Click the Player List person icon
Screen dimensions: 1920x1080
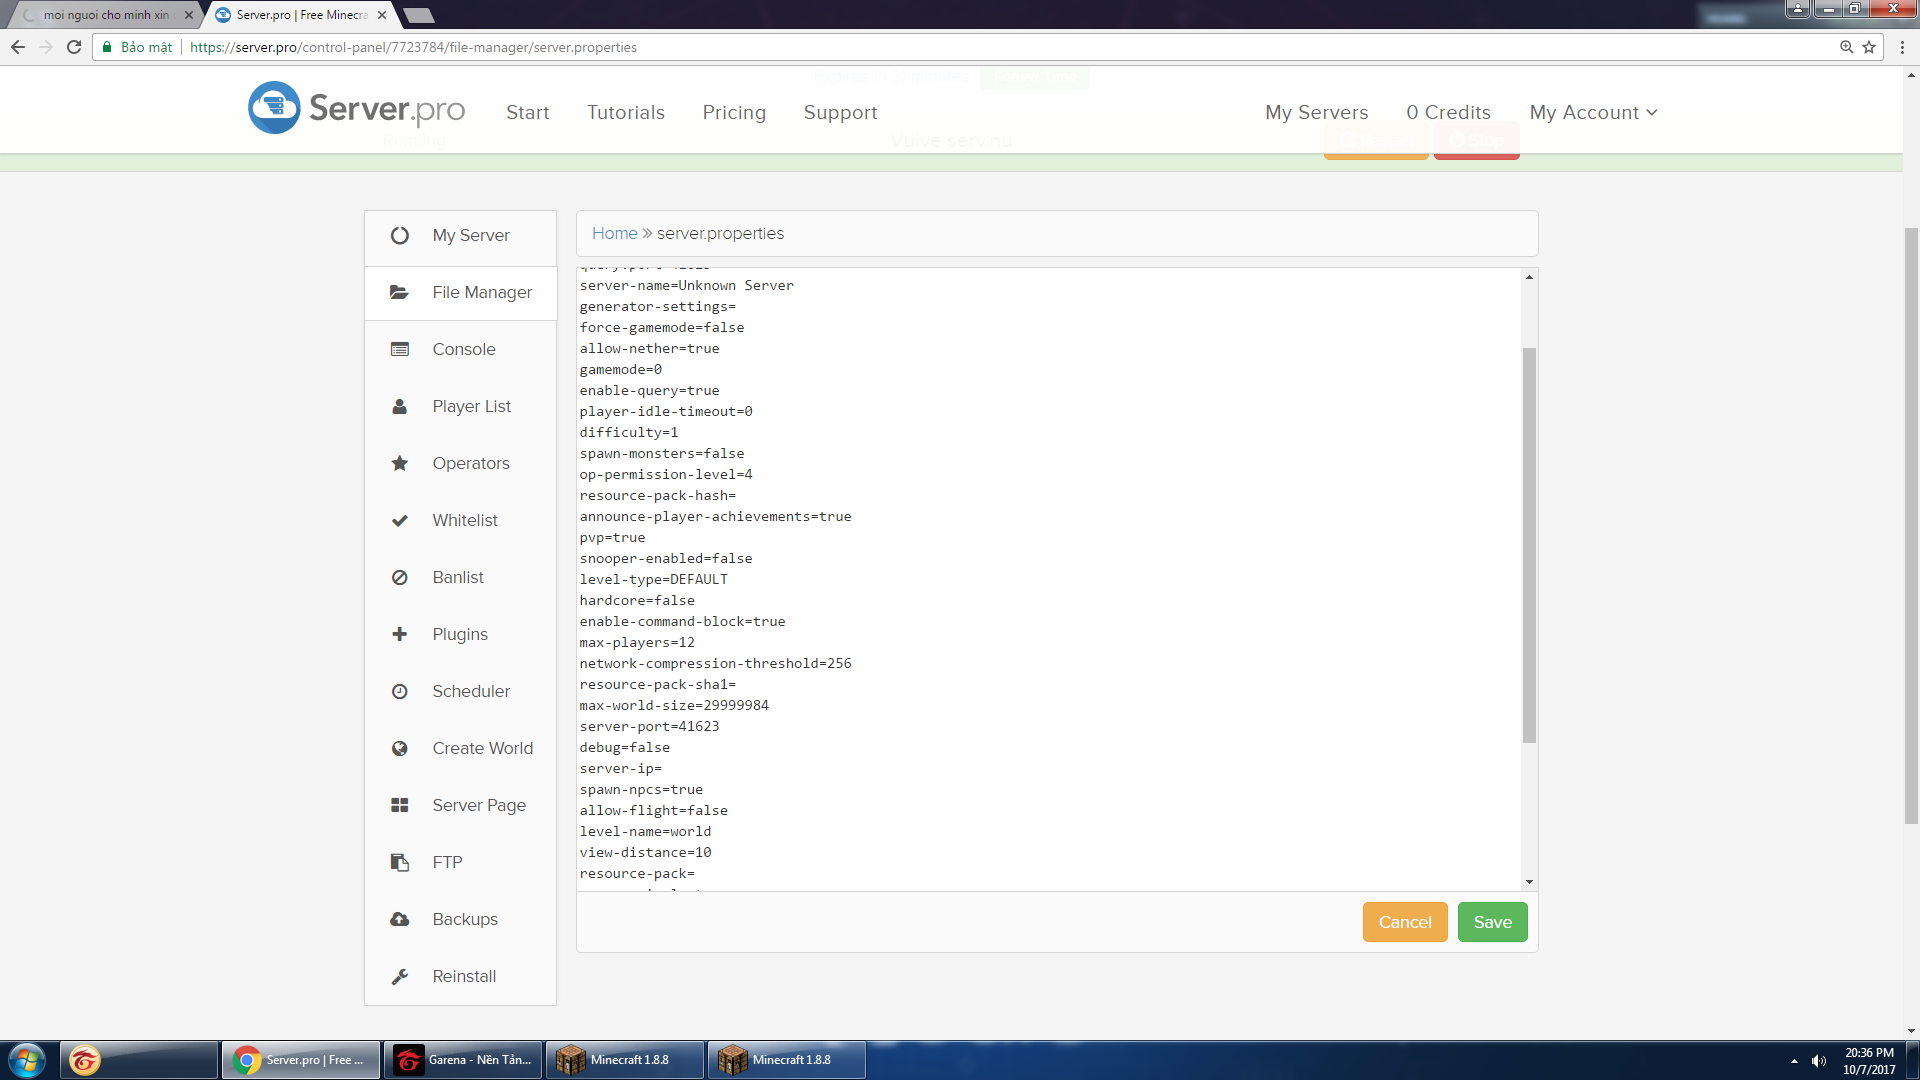(x=400, y=406)
